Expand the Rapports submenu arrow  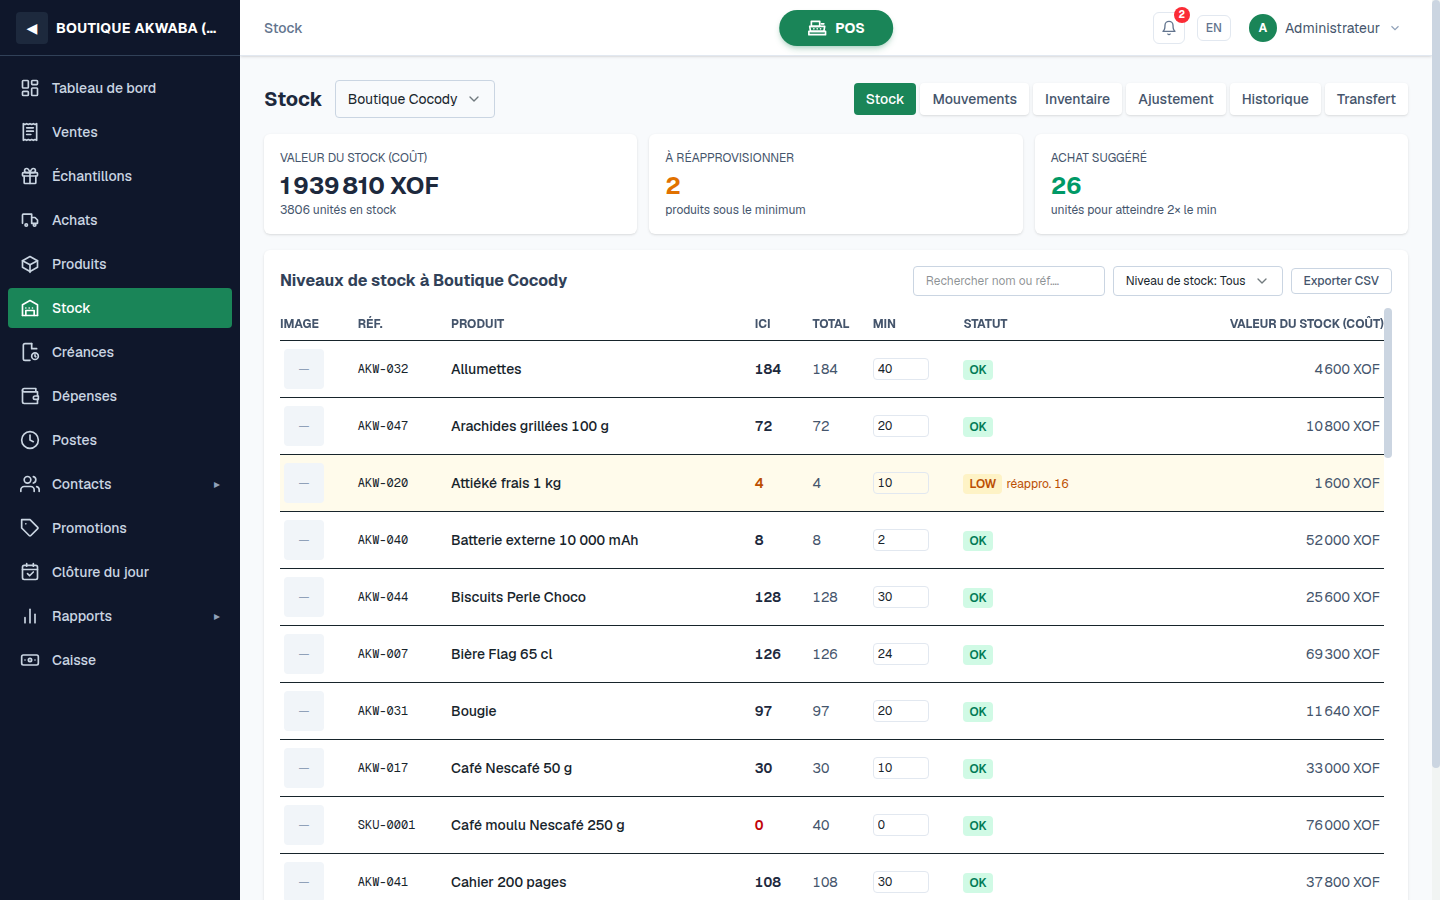(216, 617)
